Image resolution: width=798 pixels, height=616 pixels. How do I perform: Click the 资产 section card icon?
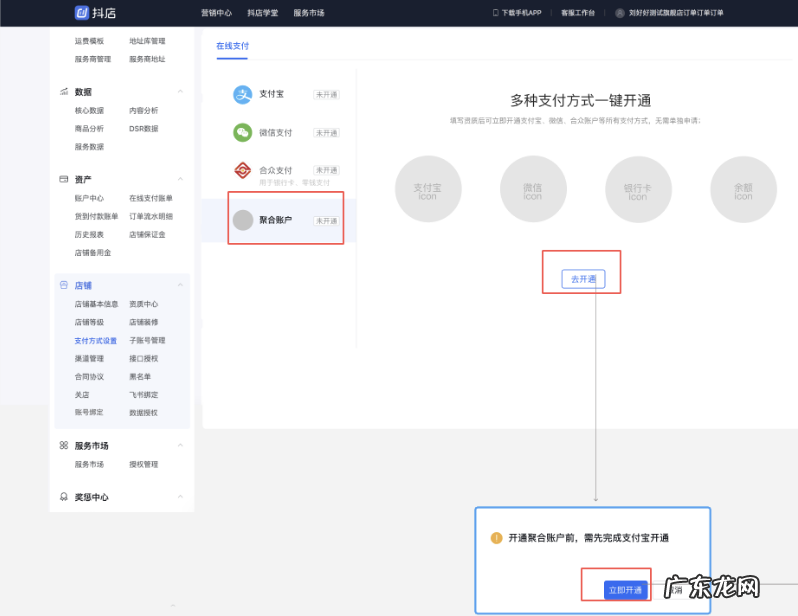64,179
